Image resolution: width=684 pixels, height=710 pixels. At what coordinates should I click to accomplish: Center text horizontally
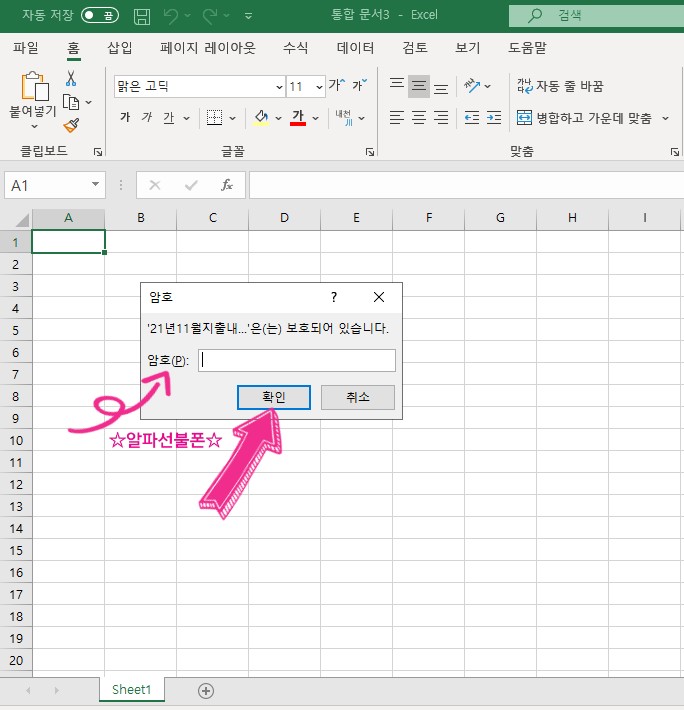click(x=419, y=118)
